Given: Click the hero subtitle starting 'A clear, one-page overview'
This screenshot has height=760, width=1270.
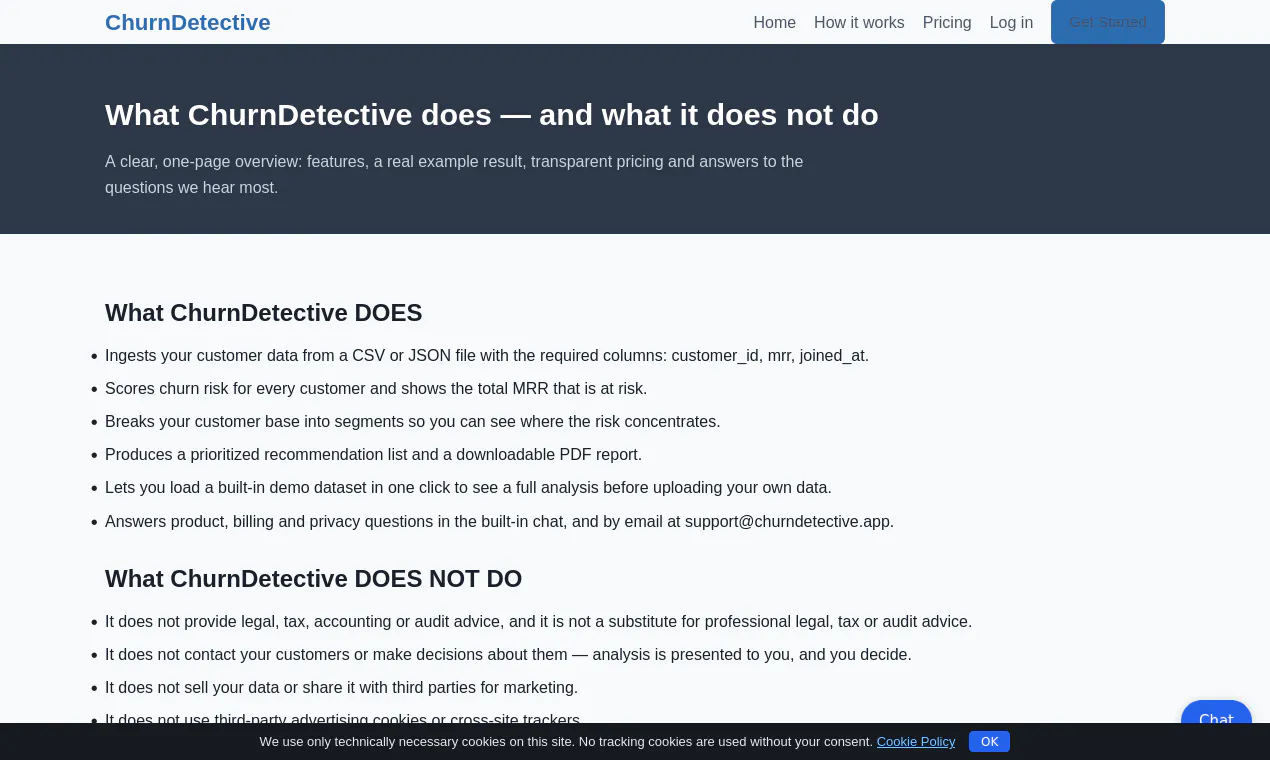Looking at the screenshot, I should [454, 174].
